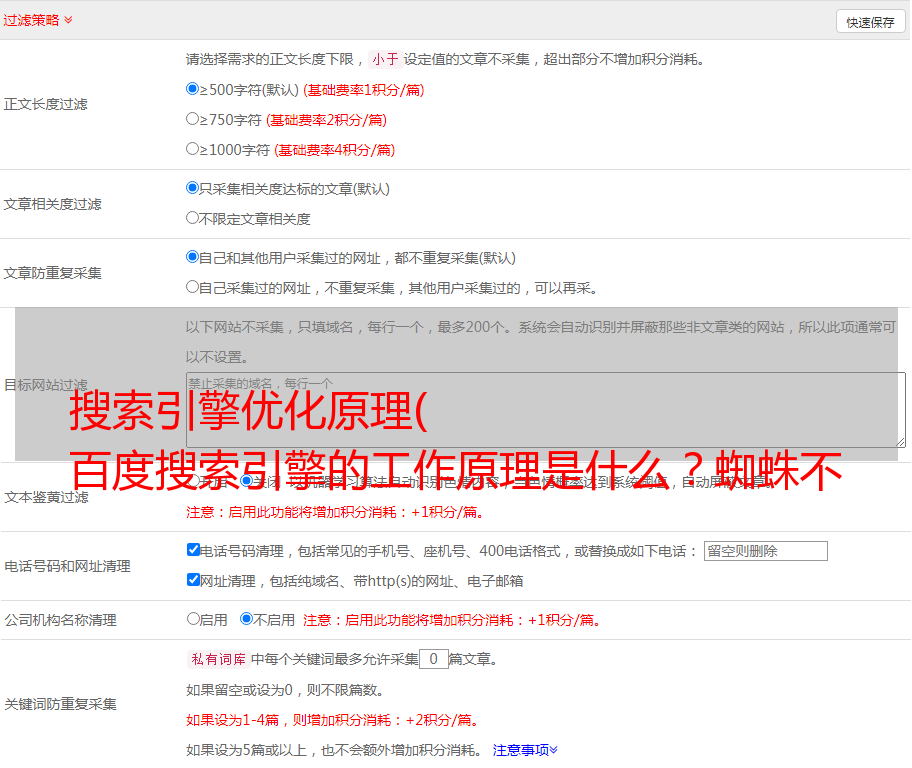The width and height of the screenshot is (912, 768).
Task: Pick 自己采集过的网址 不重复采集 option
Action: coord(193,287)
